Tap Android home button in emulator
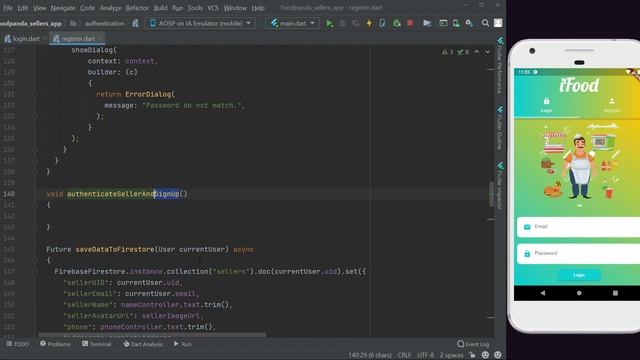Image resolution: width=640 pixels, height=360 pixels. pyautogui.click(x=579, y=293)
